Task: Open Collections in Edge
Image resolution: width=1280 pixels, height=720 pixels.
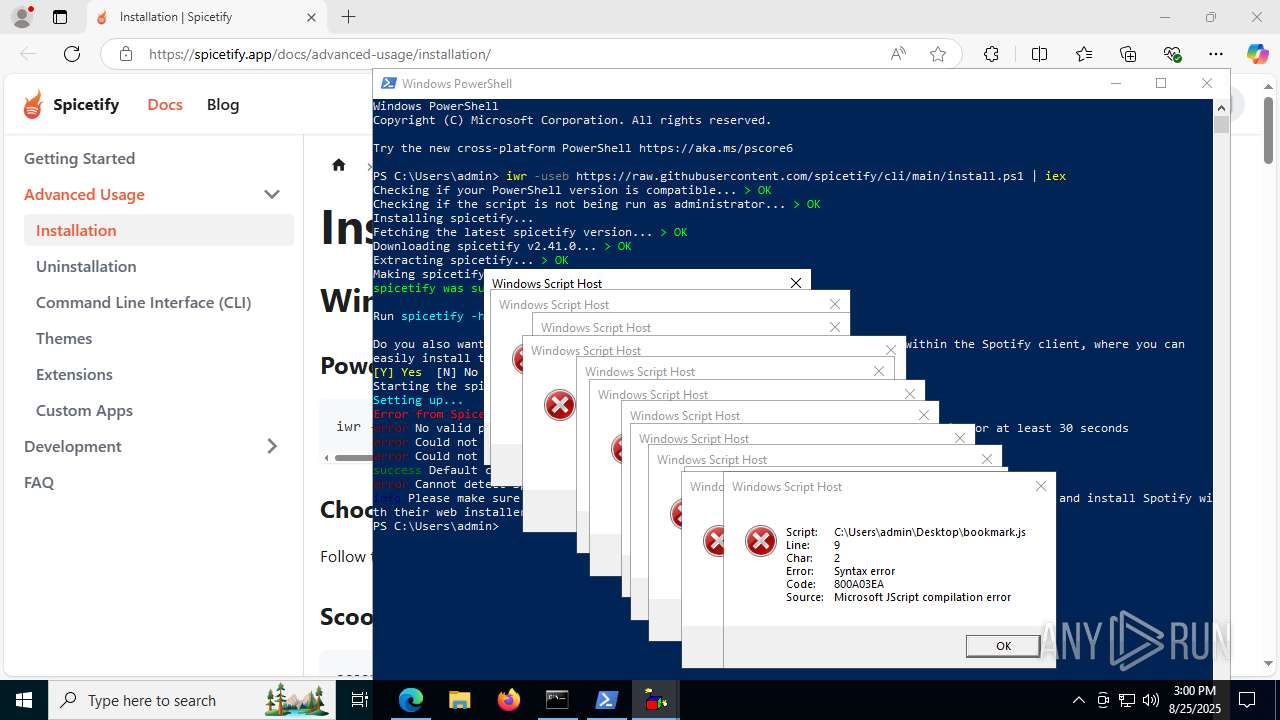Action: coord(1128,54)
